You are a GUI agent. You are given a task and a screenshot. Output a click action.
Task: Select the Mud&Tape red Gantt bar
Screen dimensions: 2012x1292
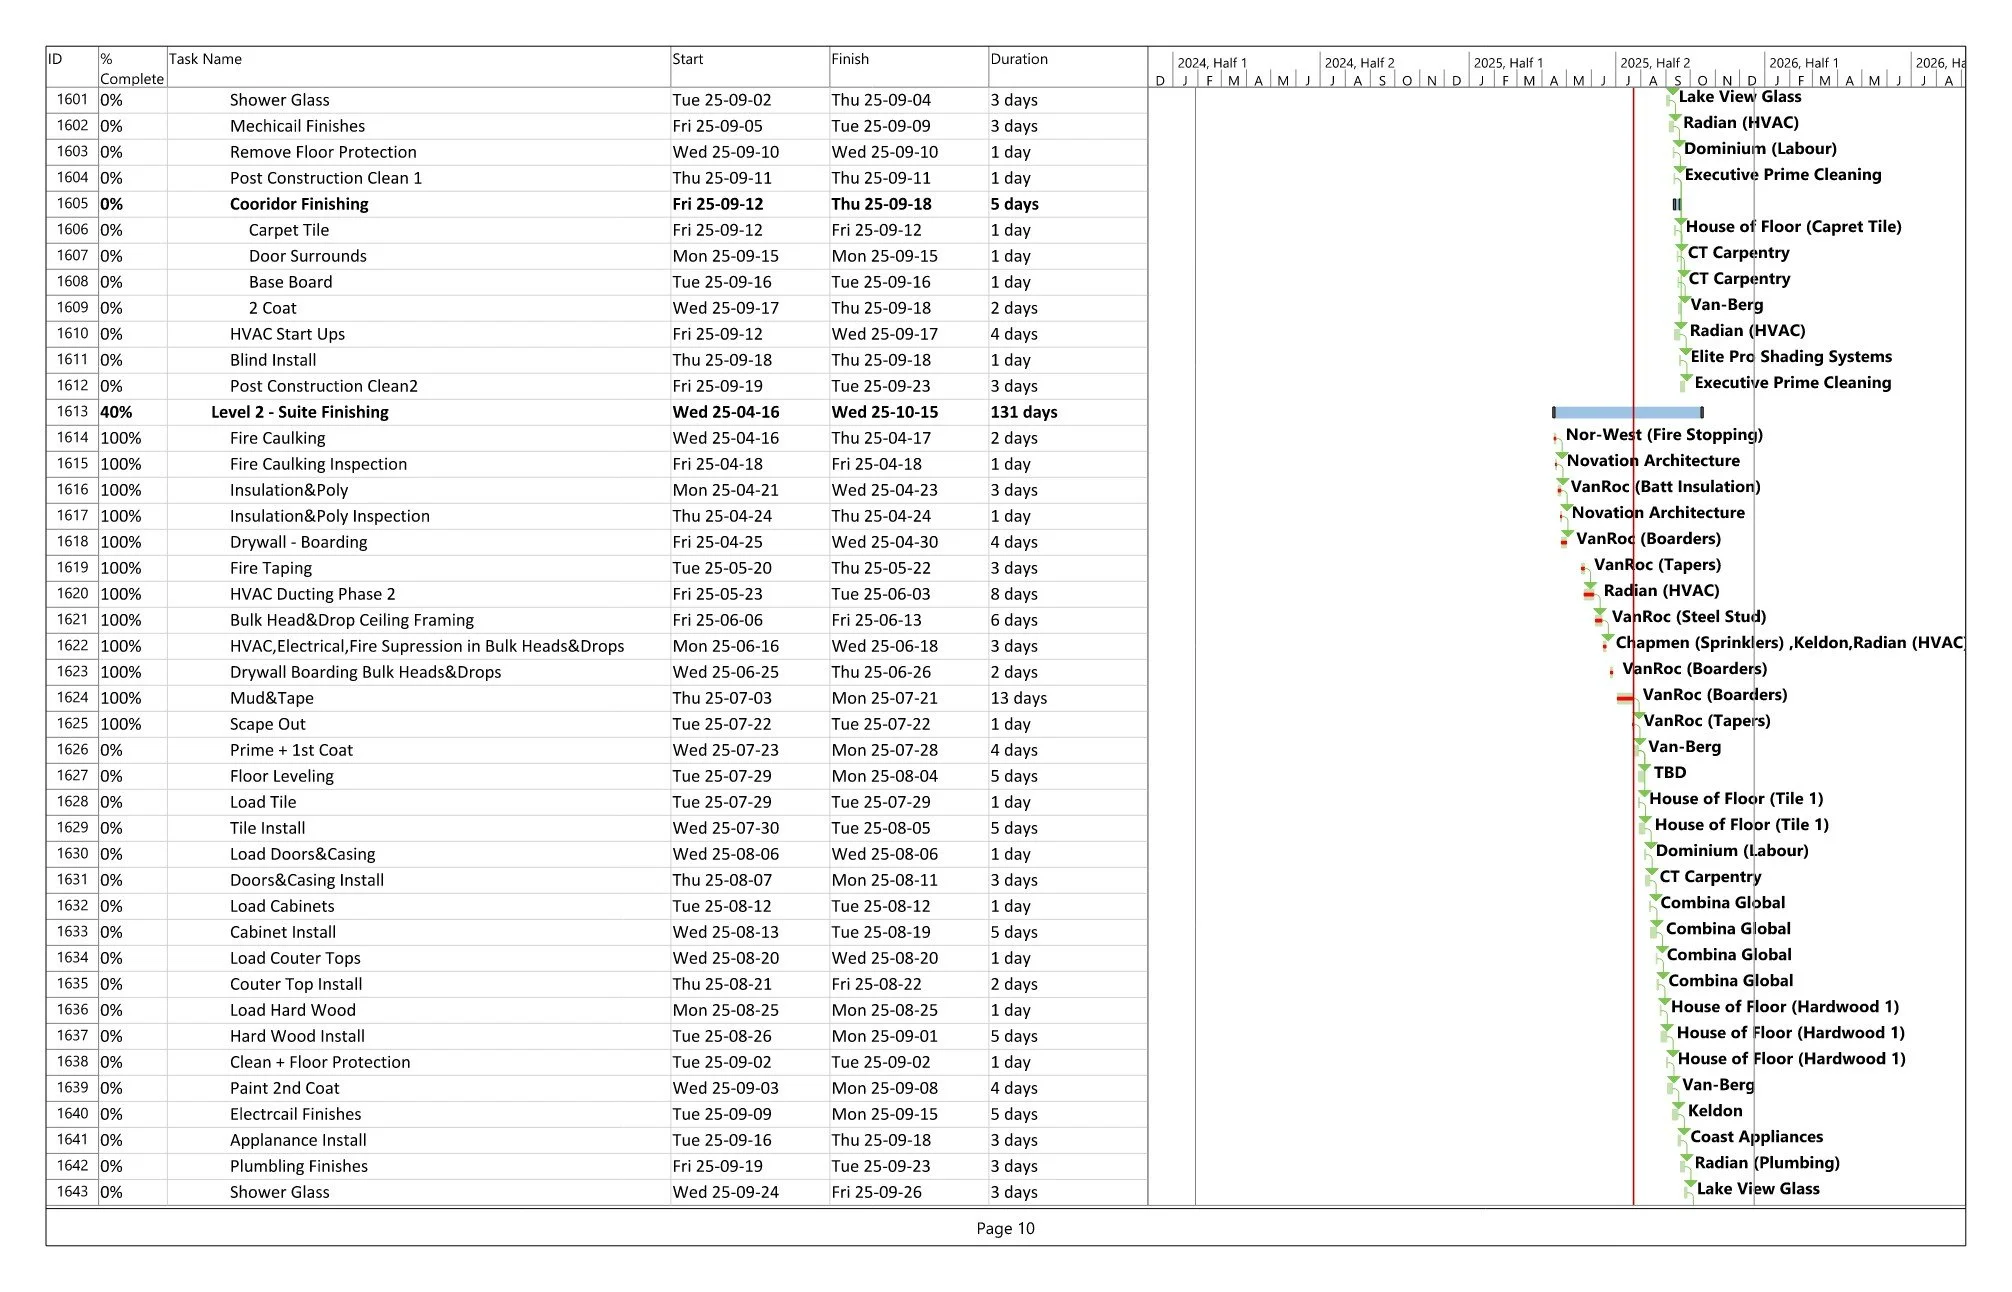pyautogui.click(x=1626, y=698)
